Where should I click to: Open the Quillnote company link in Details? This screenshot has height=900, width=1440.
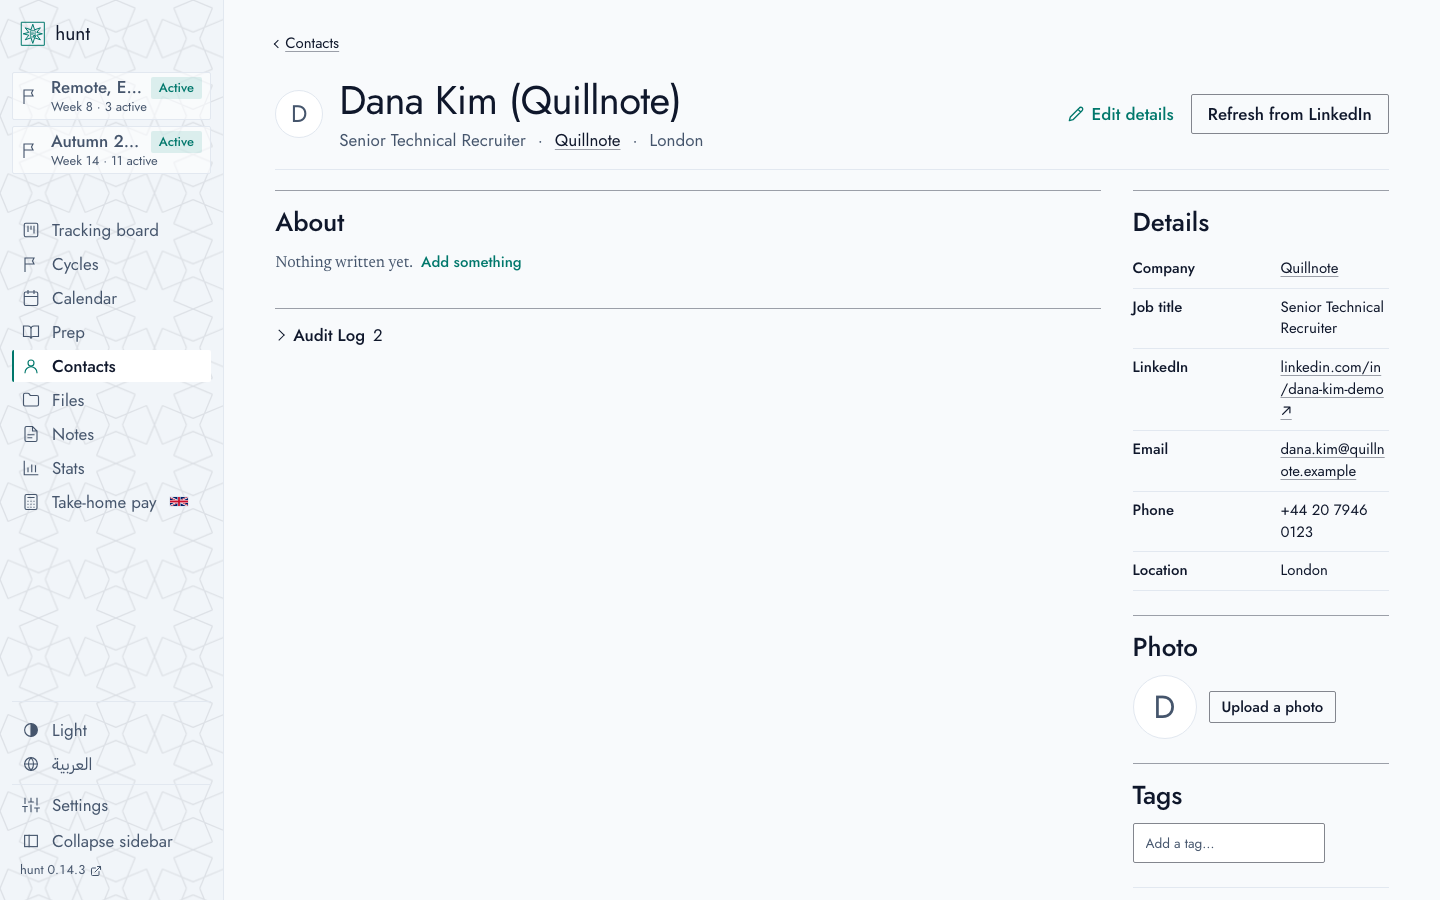(1309, 268)
